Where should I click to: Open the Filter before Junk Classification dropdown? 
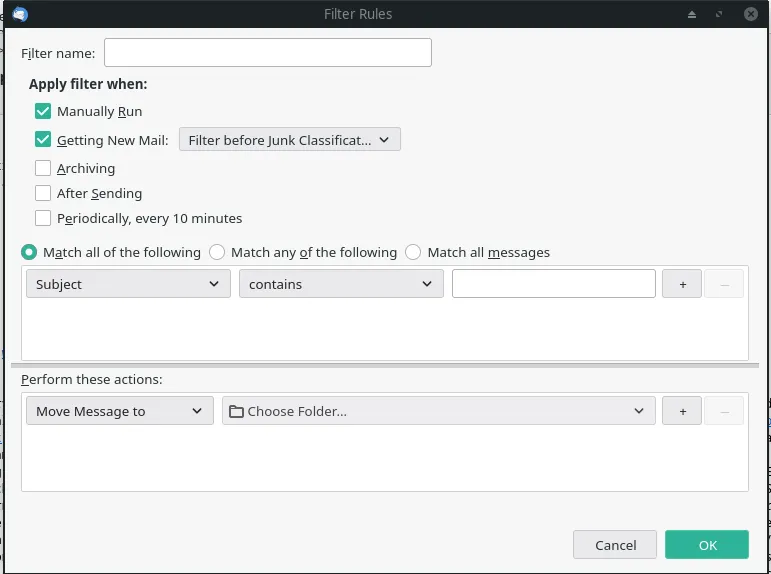point(289,140)
